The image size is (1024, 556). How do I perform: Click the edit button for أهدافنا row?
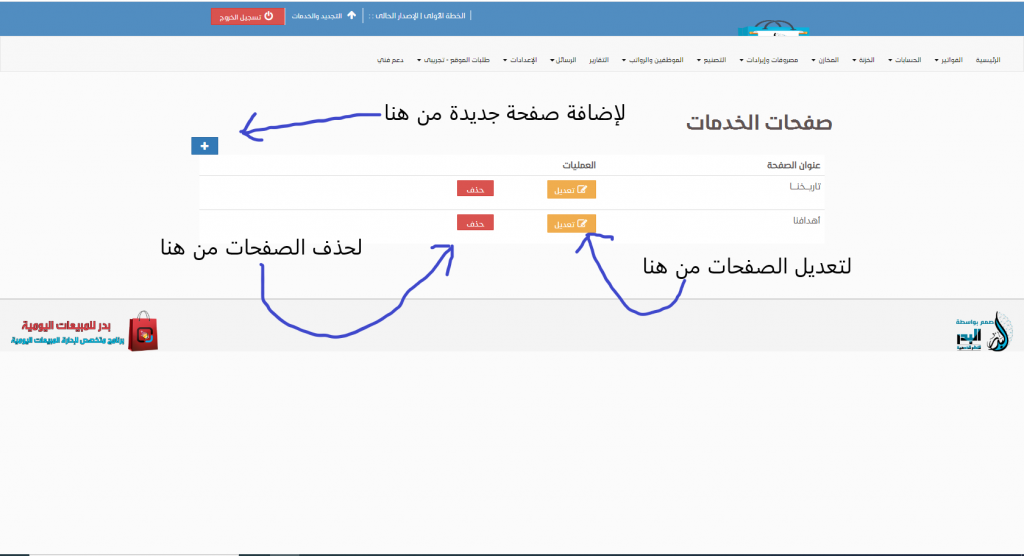[x=571, y=223]
